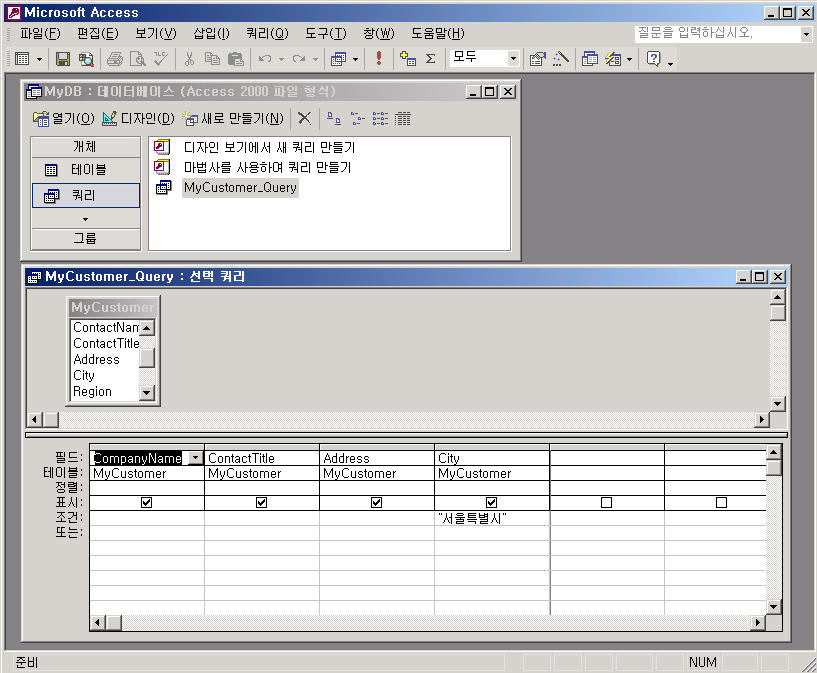
Task: Click the Build wand icon
Action: [561, 59]
